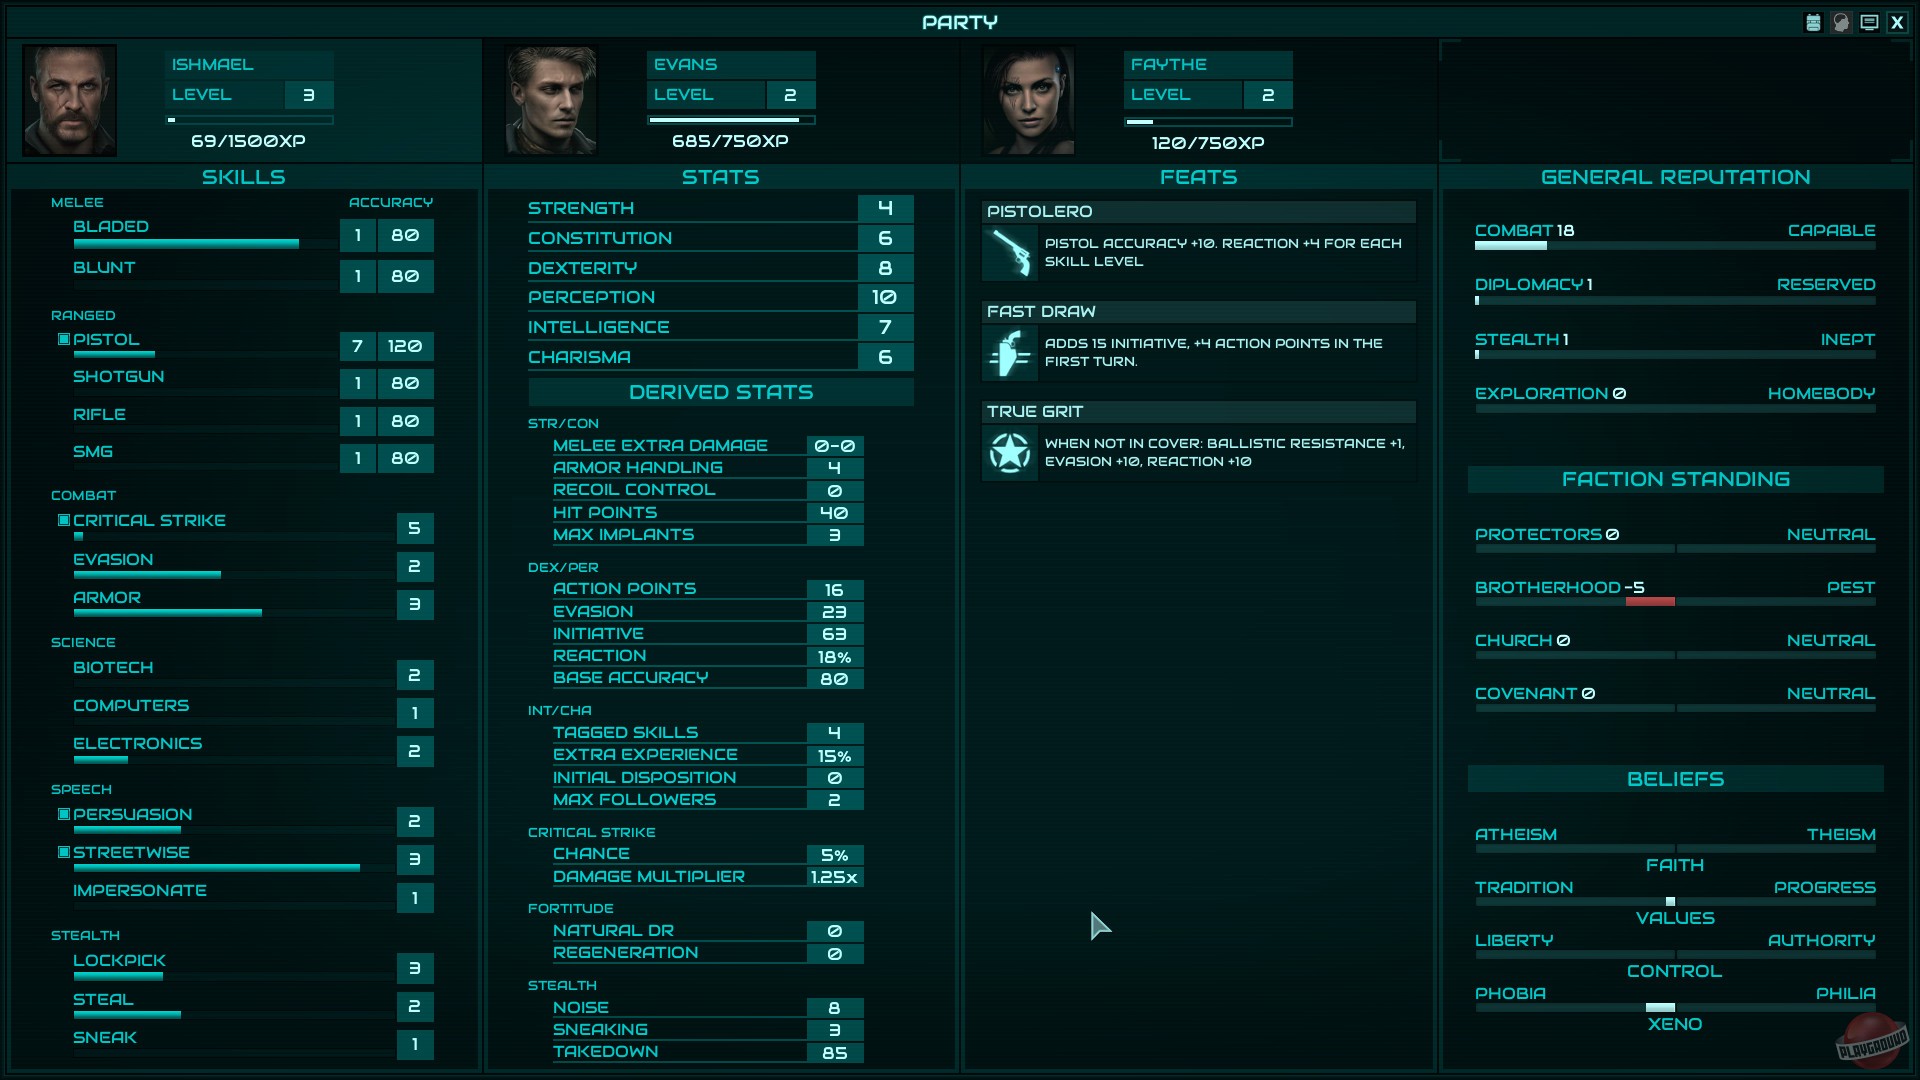Open the monitor journal screen icon
The width and height of the screenshot is (1920, 1080).
pos(1869,22)
